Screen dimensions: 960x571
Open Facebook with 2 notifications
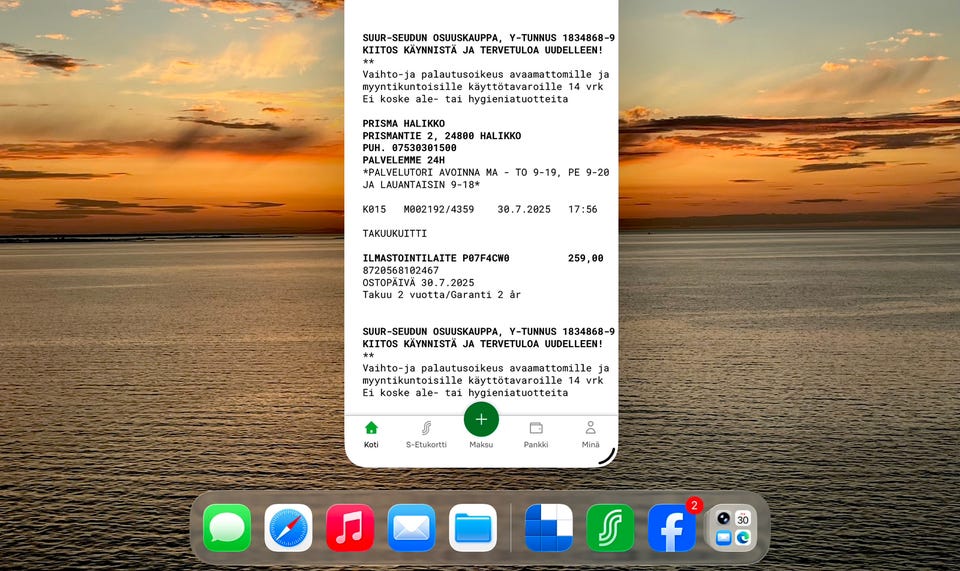672,527
